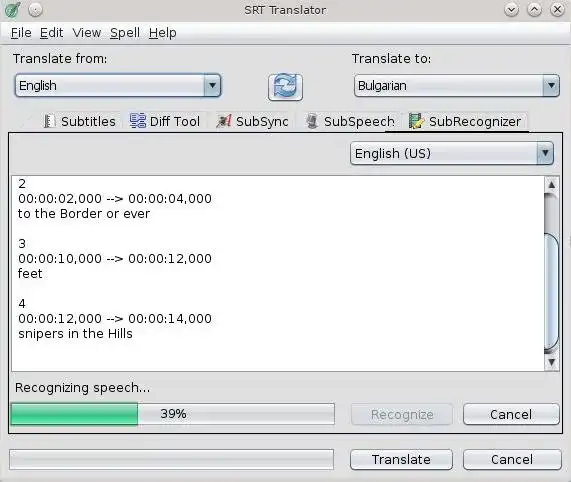Select the SubRecognizer tab
Viewport: 571px width, 482px height.
[x=465, y=121]
